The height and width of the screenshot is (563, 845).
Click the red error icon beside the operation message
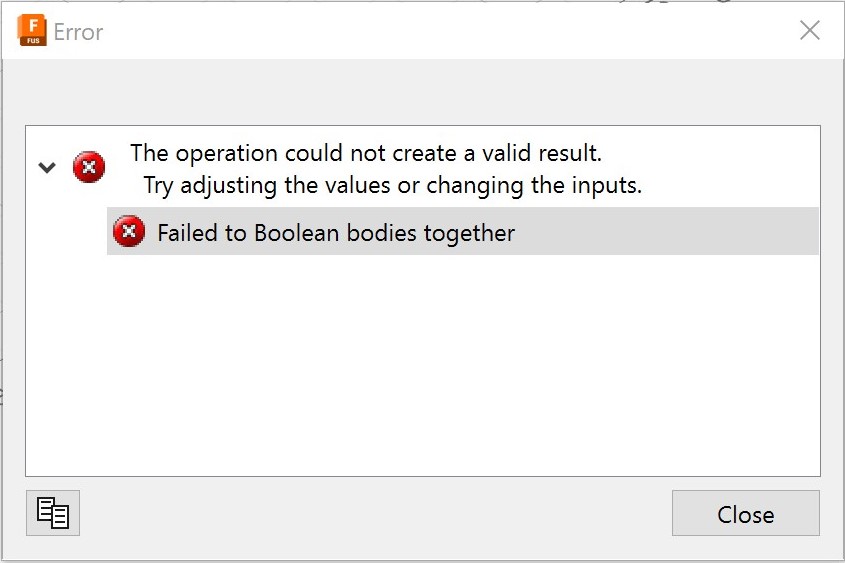pyautogui.click(x=89, y=167)
